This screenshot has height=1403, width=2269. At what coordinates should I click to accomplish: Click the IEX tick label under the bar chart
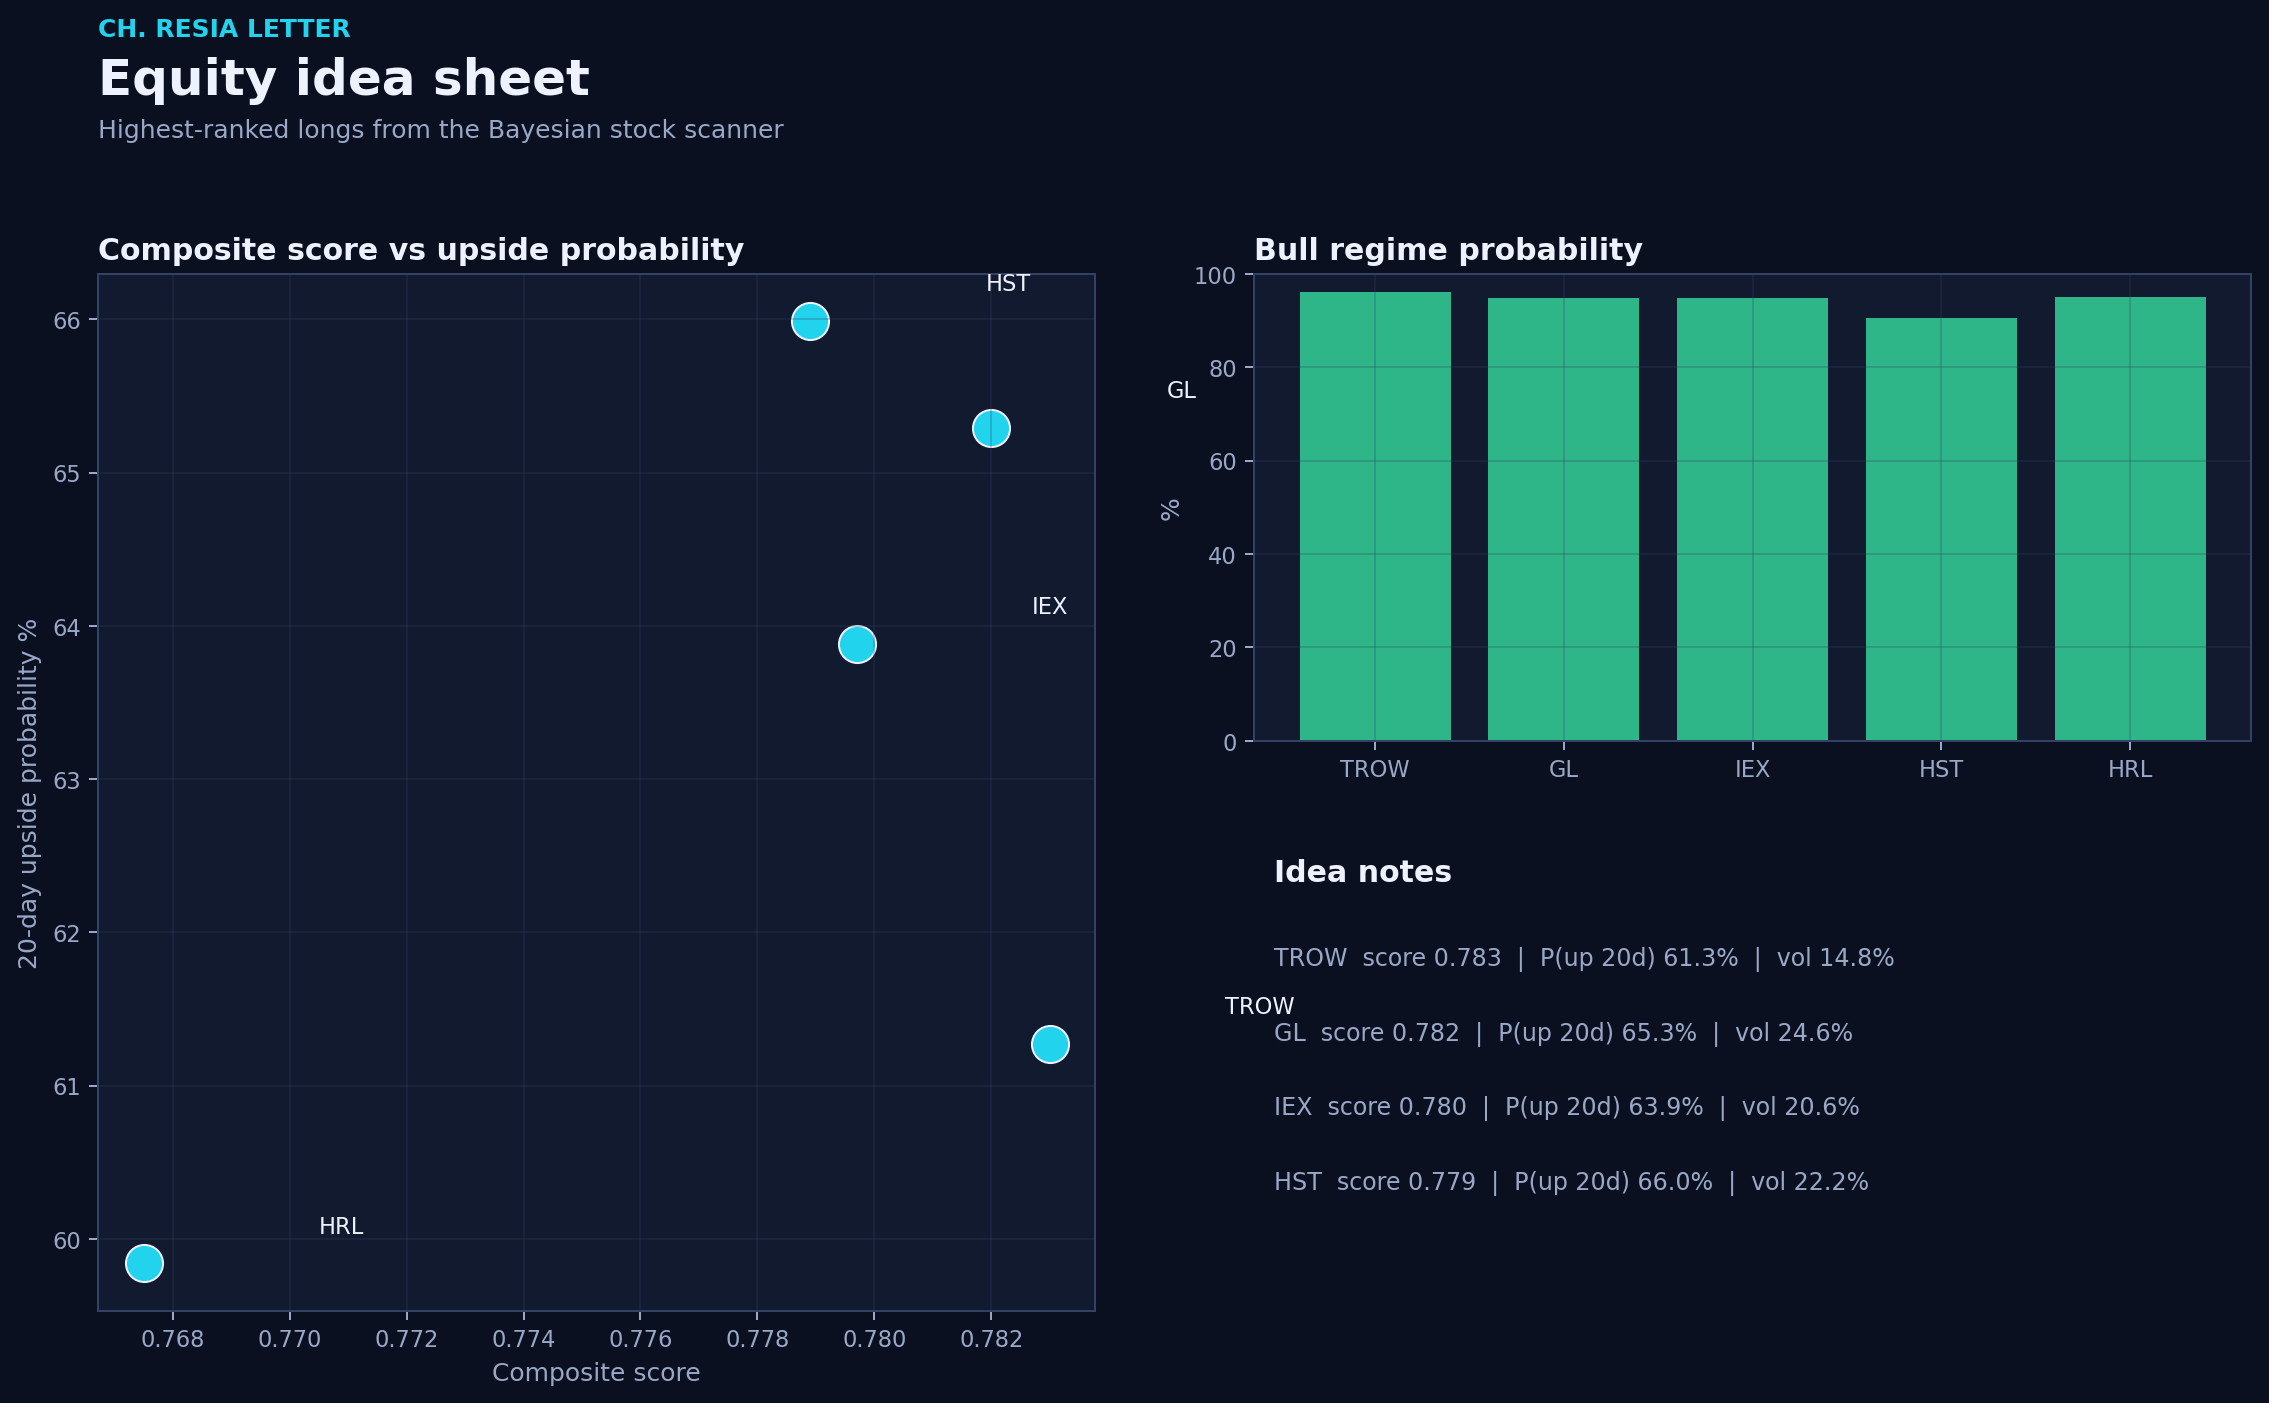(x=1752, y=769)
